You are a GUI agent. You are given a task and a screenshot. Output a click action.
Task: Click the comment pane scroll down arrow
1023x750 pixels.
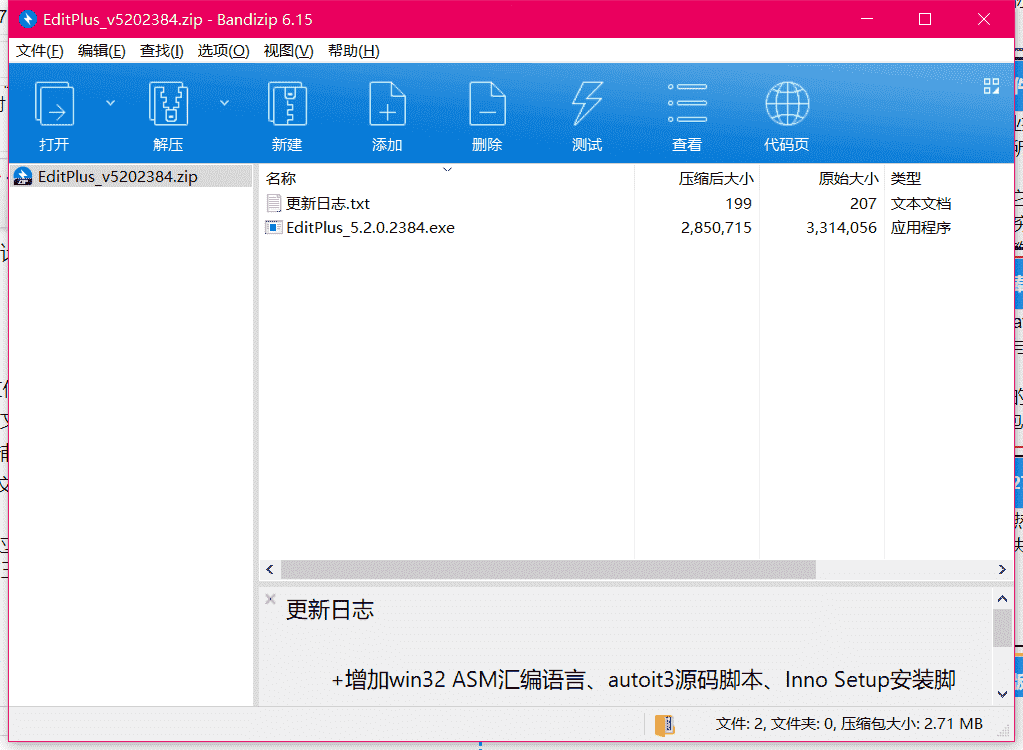[1002, 694]
